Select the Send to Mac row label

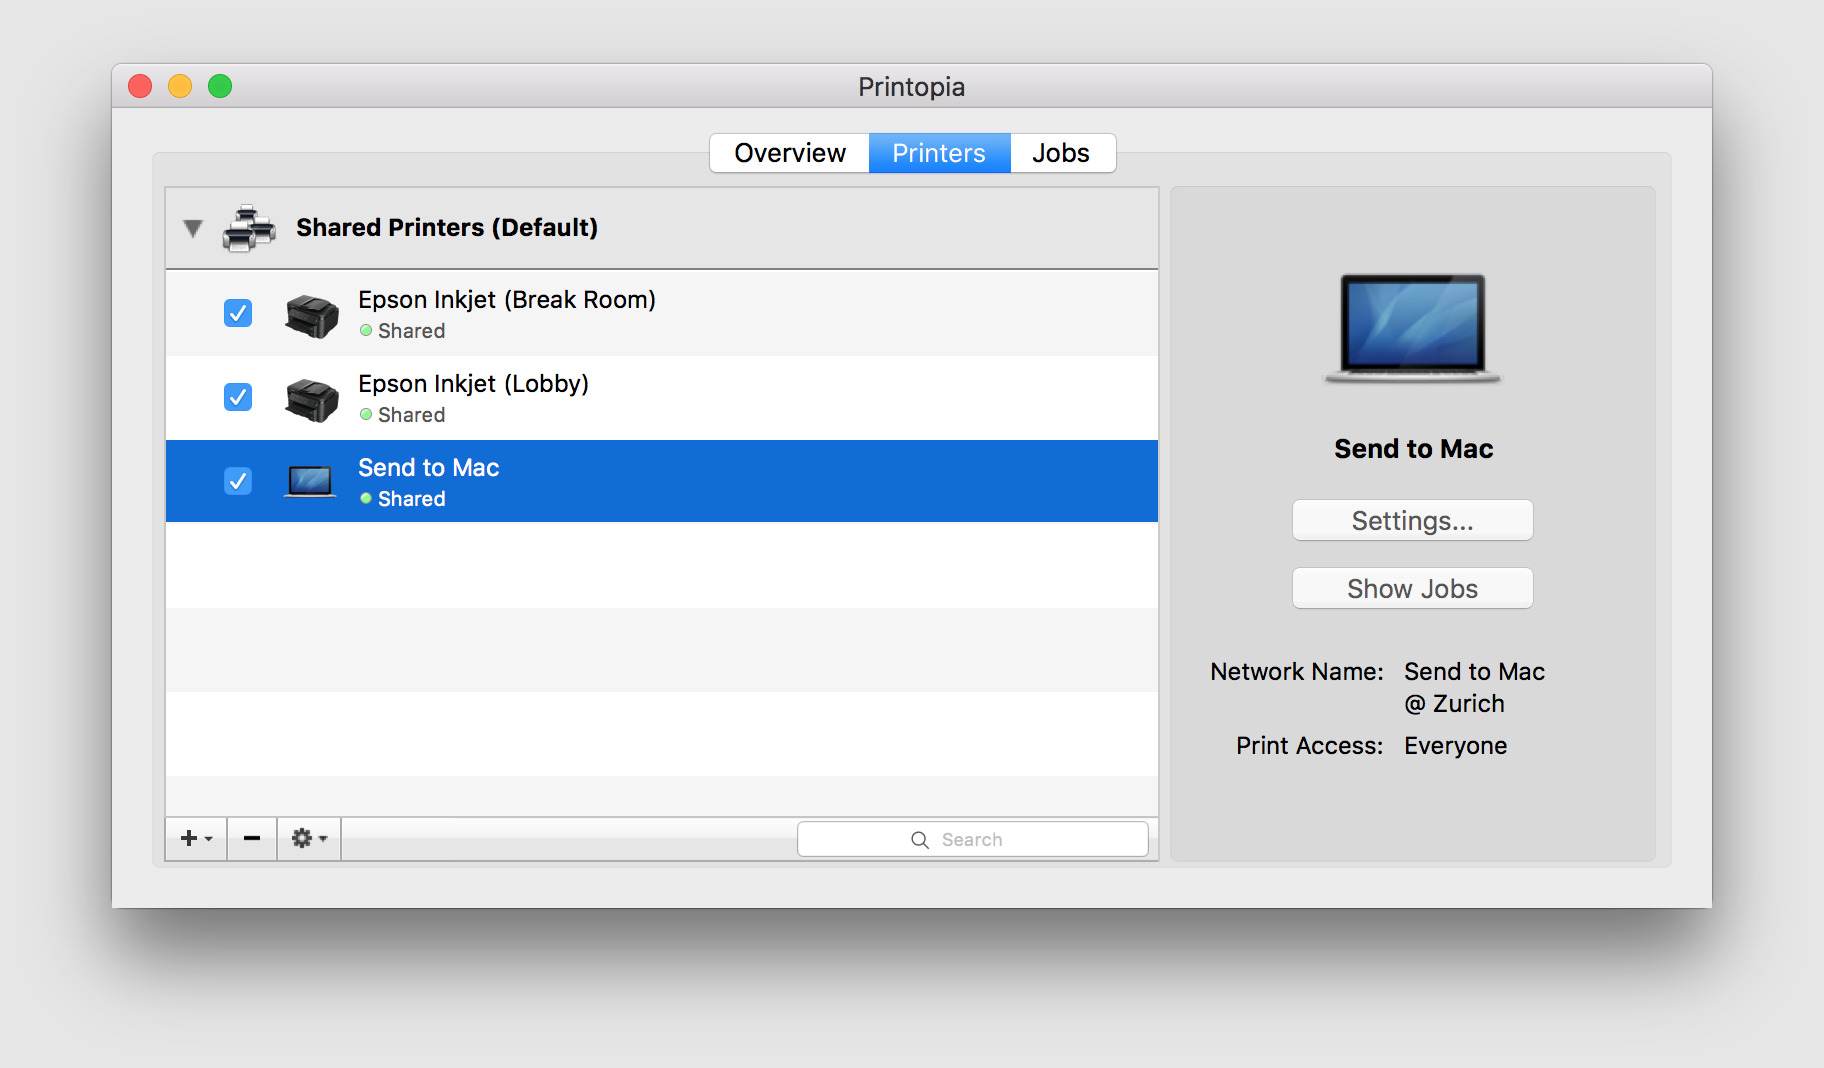[429, 468]
